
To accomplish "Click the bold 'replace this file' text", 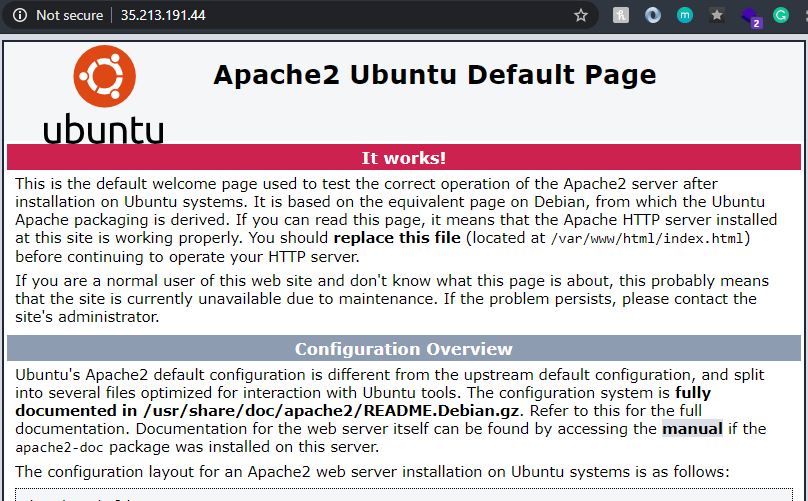I will coord(397,238).
